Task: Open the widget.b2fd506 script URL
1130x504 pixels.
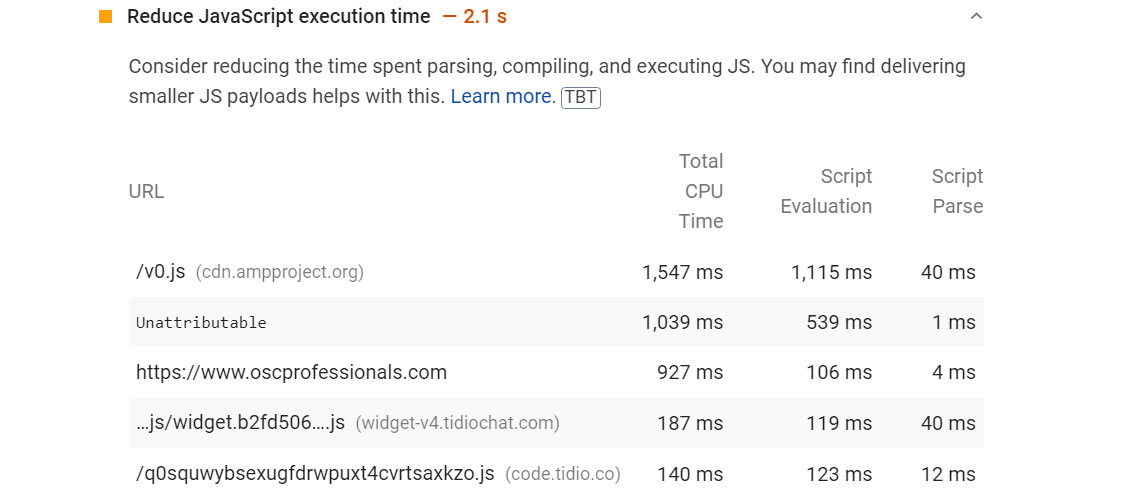Action: click(x=240, y=423)
